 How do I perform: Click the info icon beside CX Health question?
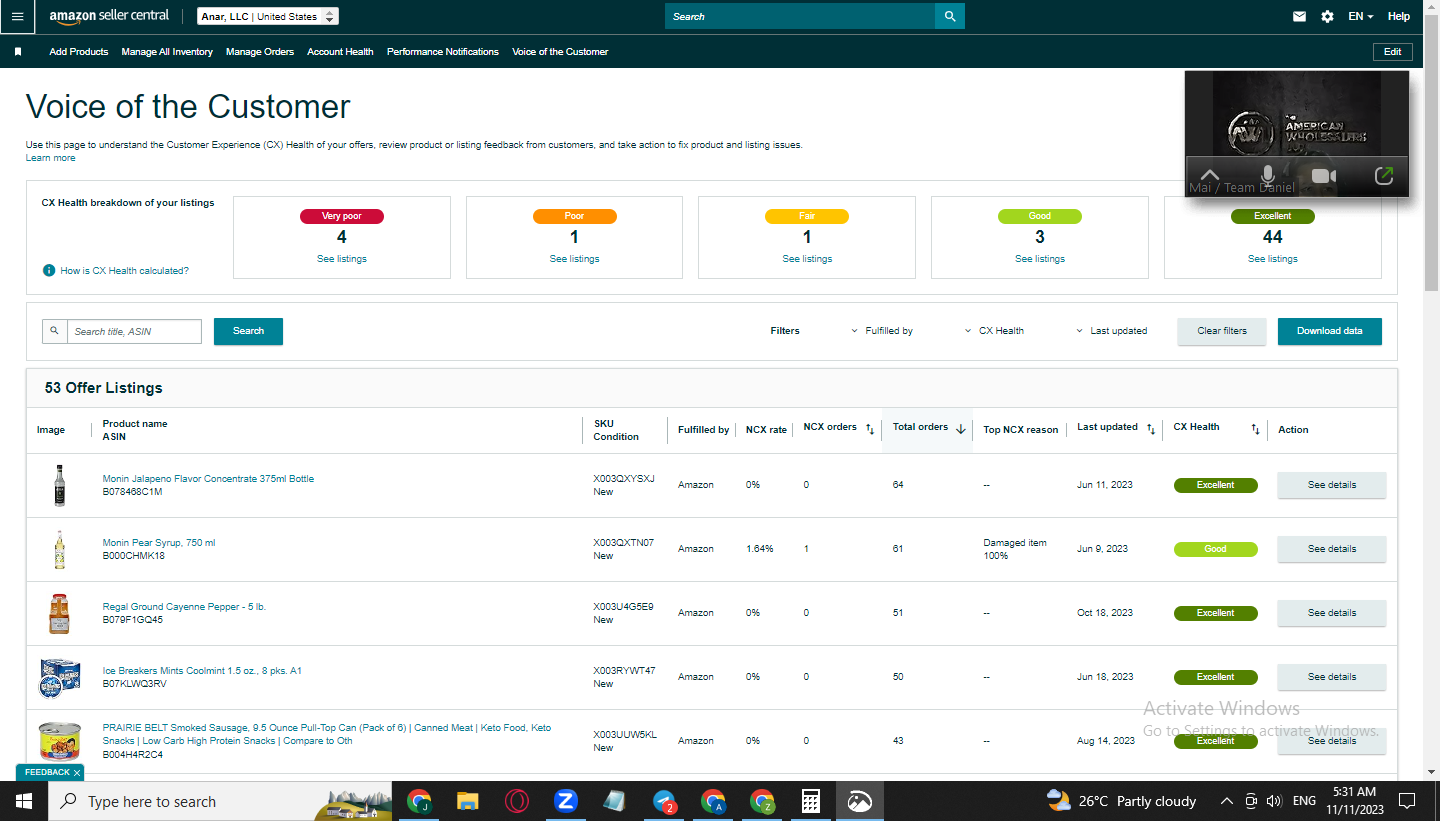tap(49, 271)
